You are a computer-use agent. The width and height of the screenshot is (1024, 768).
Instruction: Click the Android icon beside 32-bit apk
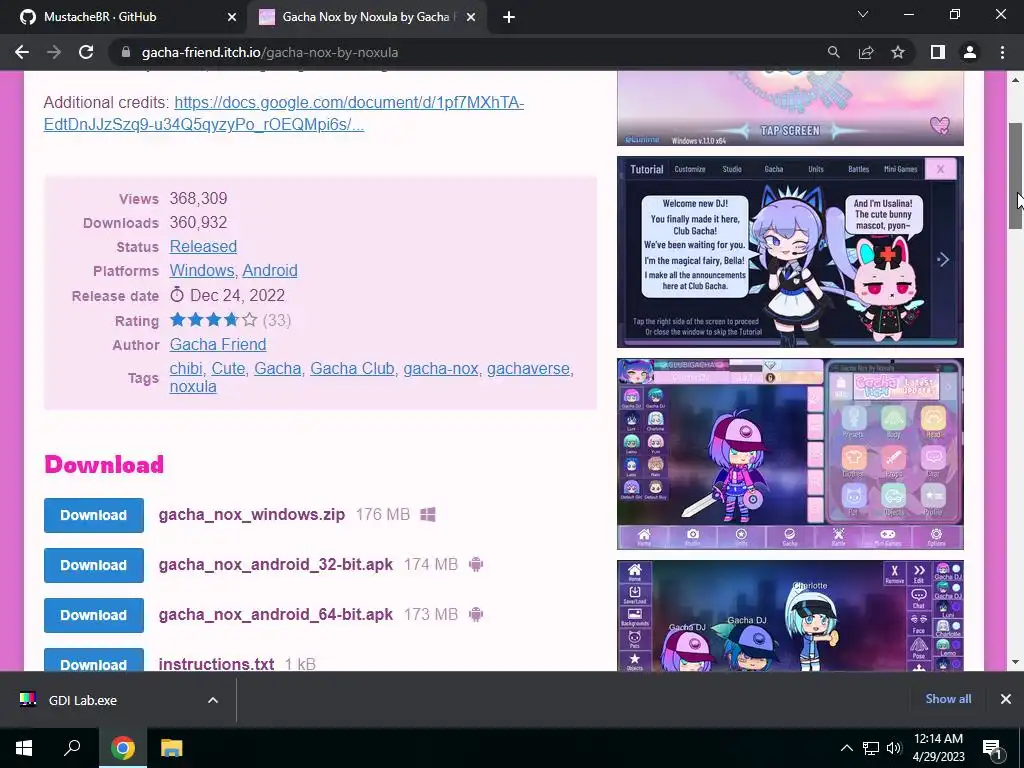(476, 564)
